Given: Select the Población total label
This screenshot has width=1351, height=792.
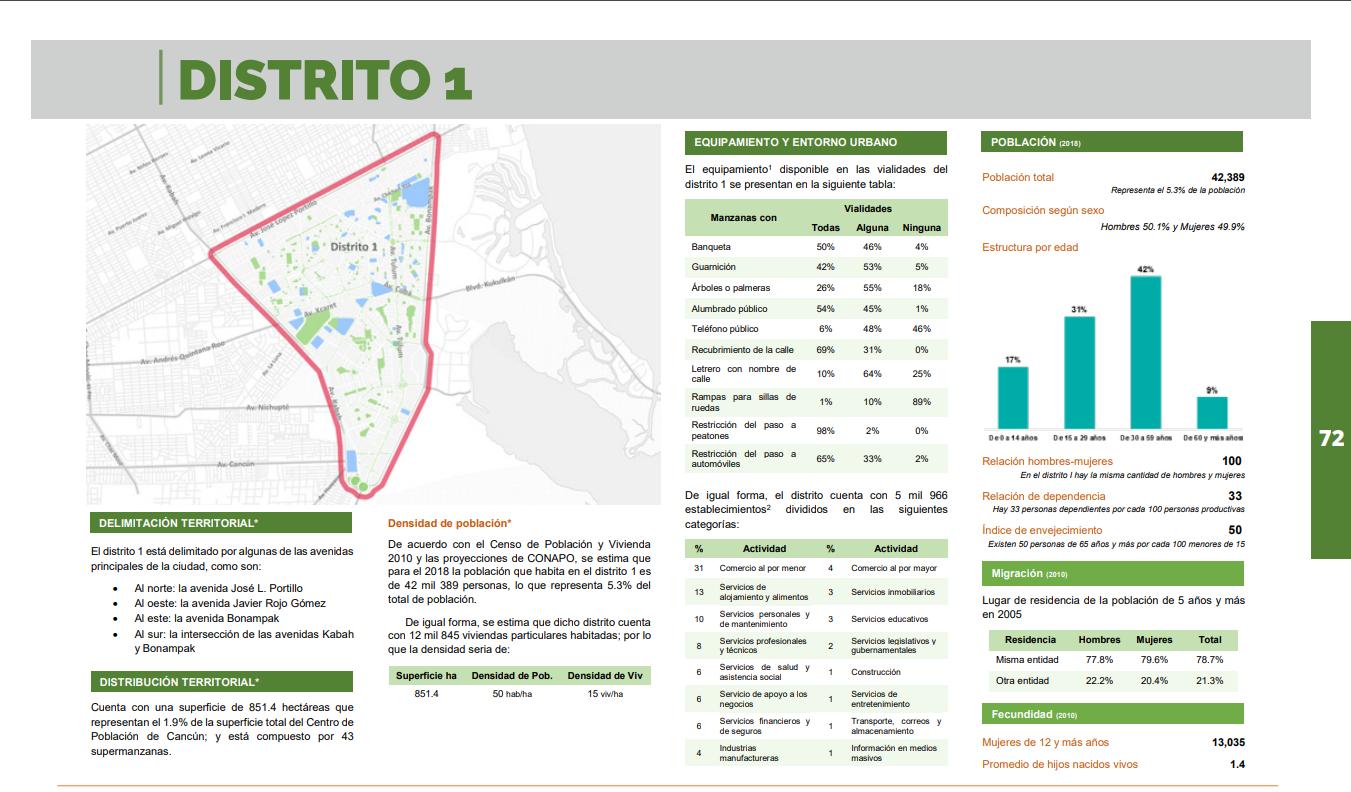Looking at the screenshot, I should coord(1018,177).
